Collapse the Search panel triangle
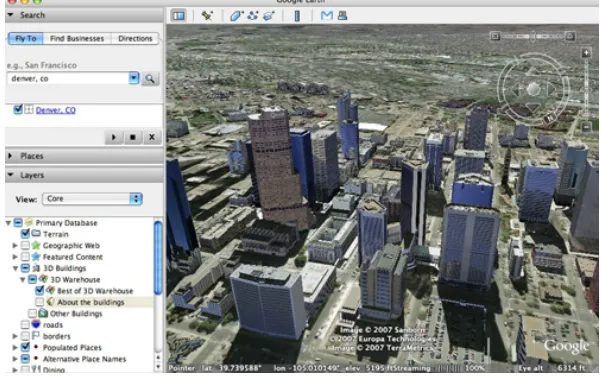Screen dimensions: 601x376 [11, 15]
